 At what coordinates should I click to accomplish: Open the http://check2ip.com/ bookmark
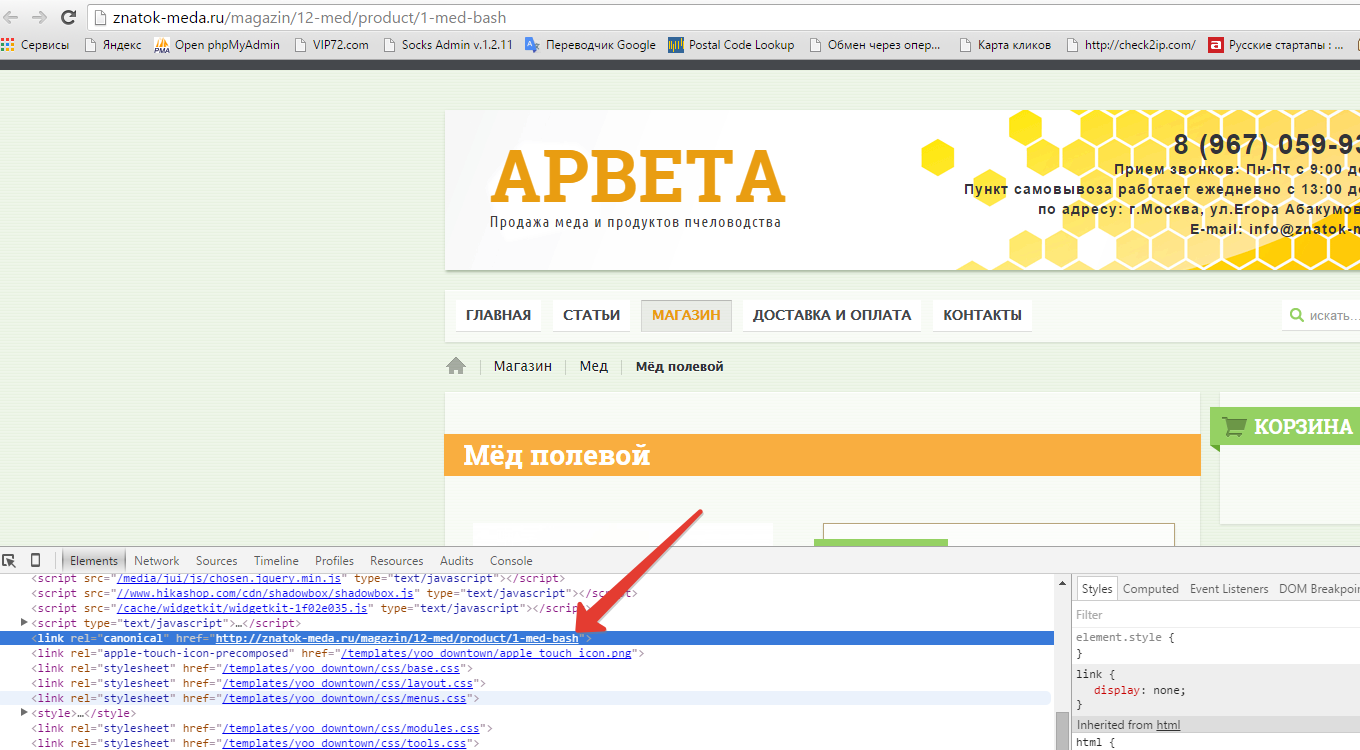coord(1130,45)
